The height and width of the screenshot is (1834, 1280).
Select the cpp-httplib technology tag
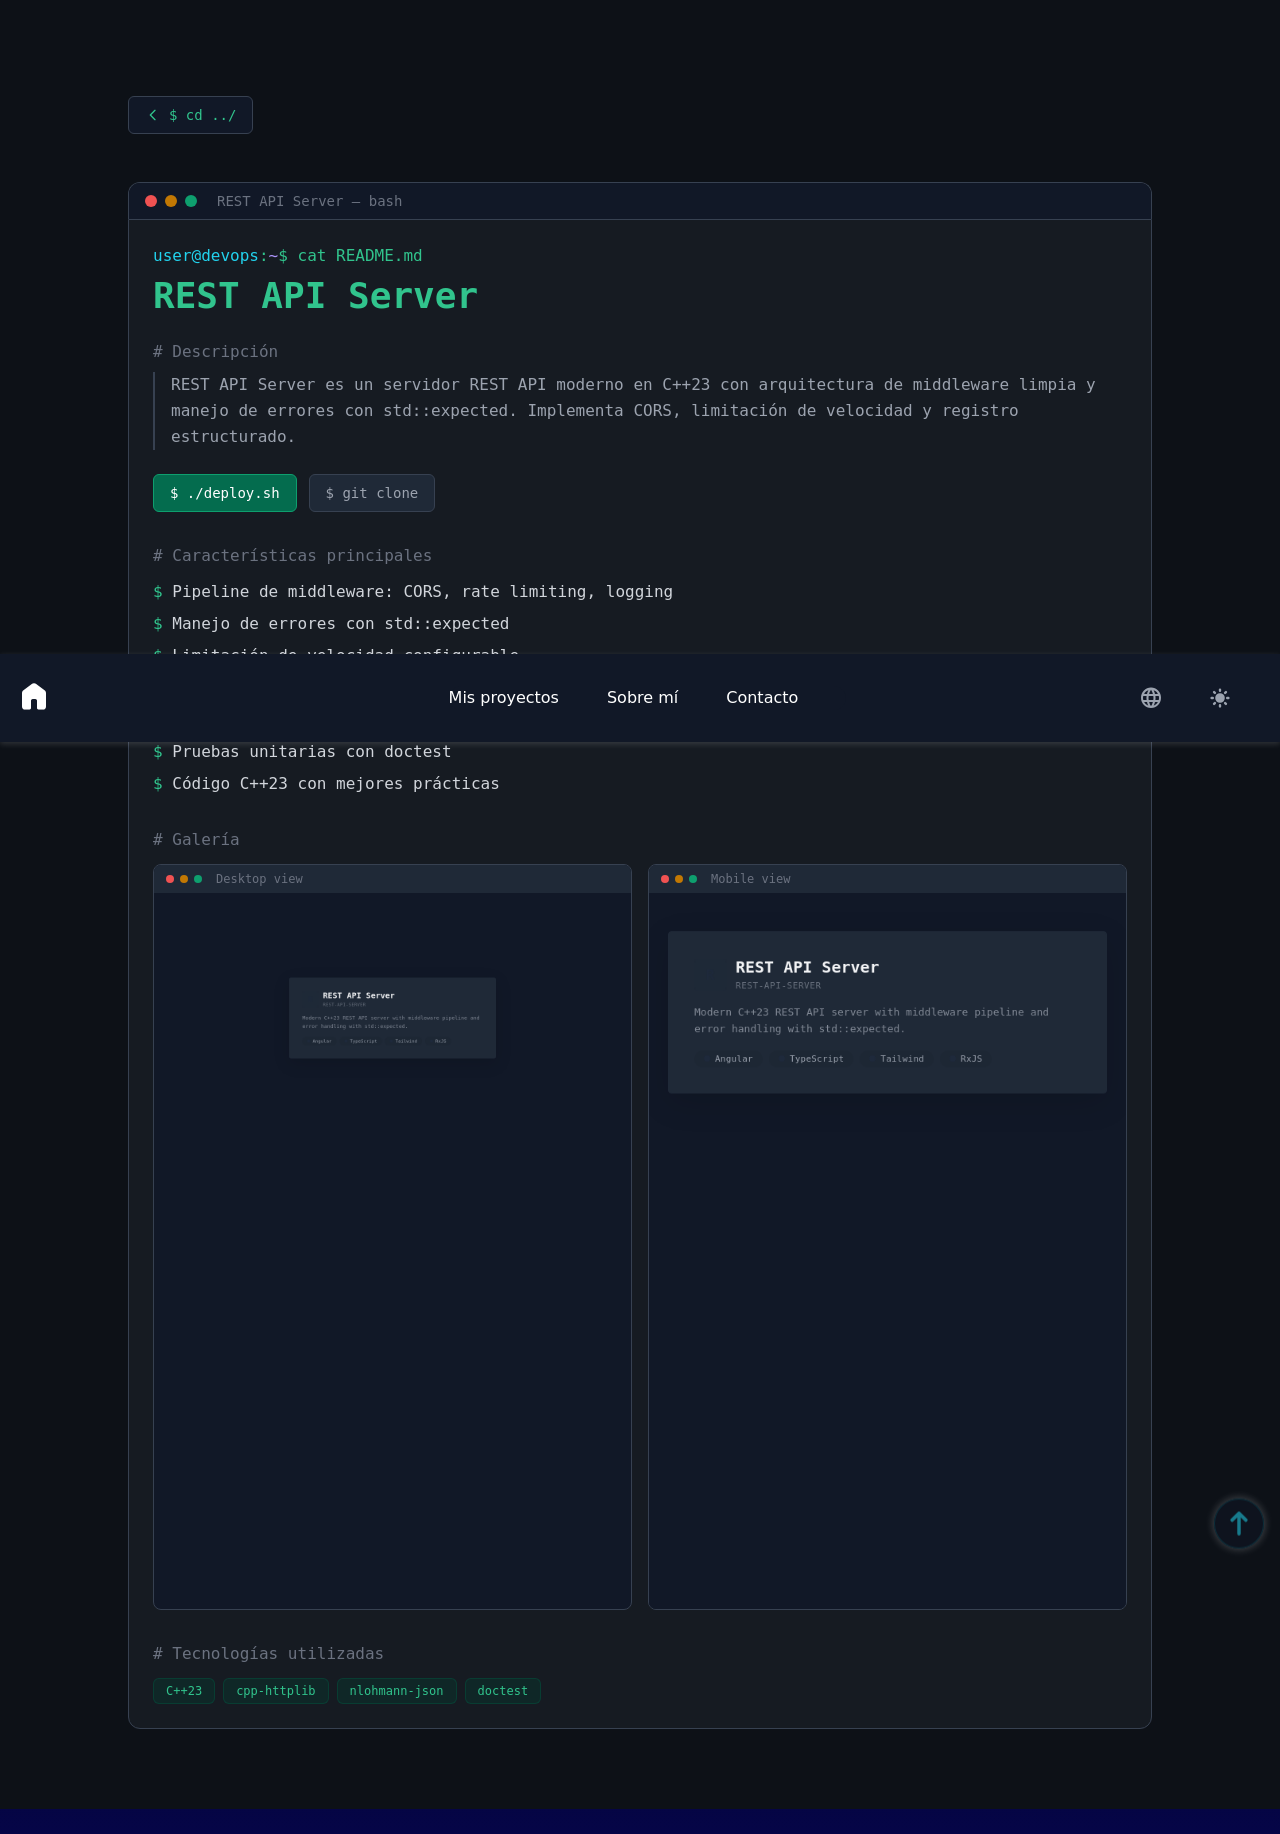(276, 1691)
